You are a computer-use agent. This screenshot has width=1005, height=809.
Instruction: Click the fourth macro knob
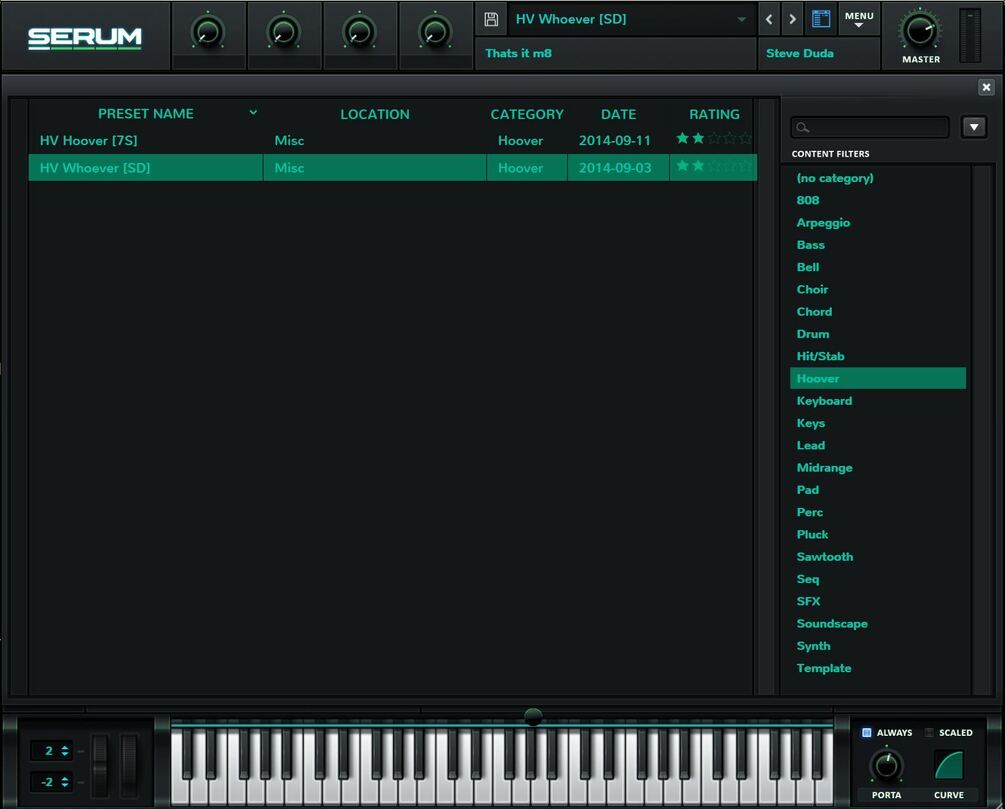(x=435, y=31)
